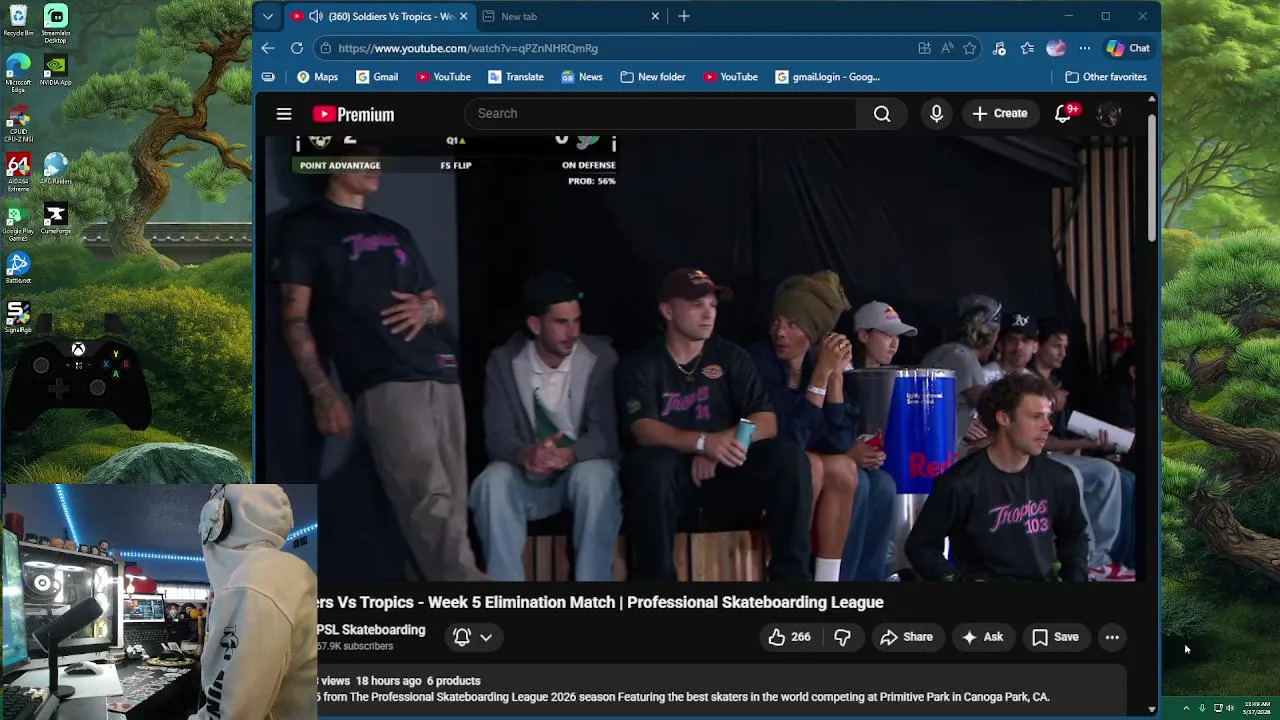Share the video

[906, 637]
